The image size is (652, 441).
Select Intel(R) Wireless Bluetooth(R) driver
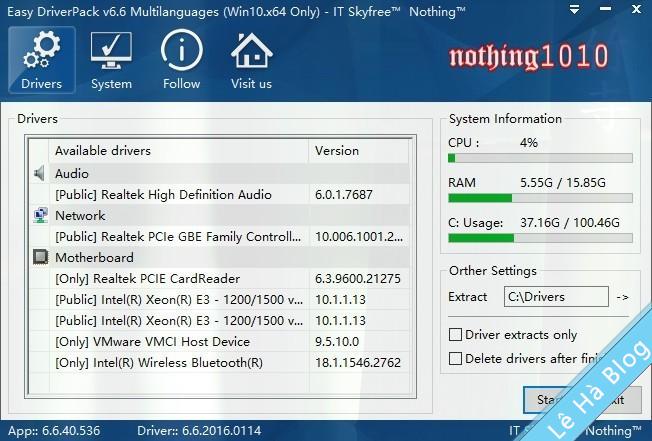pyautogui.click(x=220, y=362)
